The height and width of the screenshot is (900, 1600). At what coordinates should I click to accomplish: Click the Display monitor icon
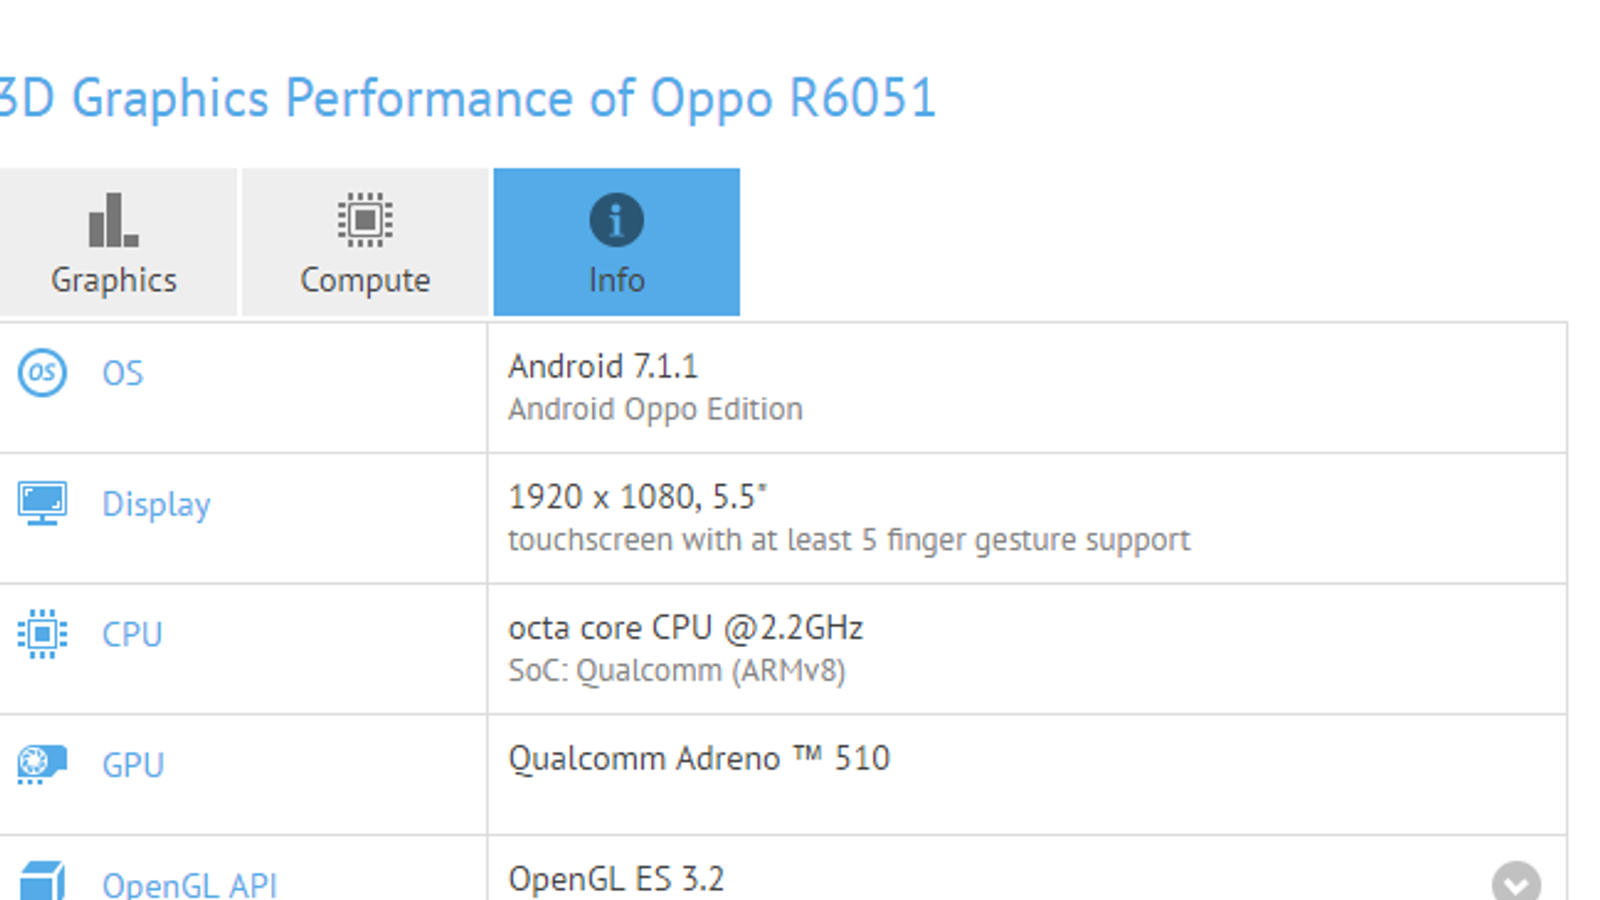pyautogui.click(x=42, y=503)
